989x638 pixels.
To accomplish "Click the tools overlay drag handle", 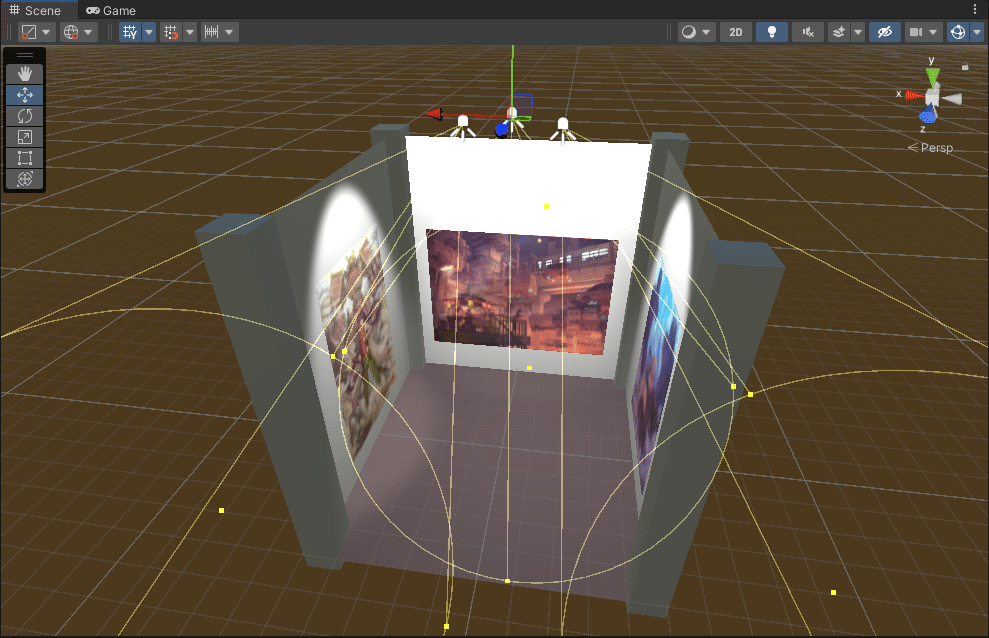I will click(x=25, y=55).
